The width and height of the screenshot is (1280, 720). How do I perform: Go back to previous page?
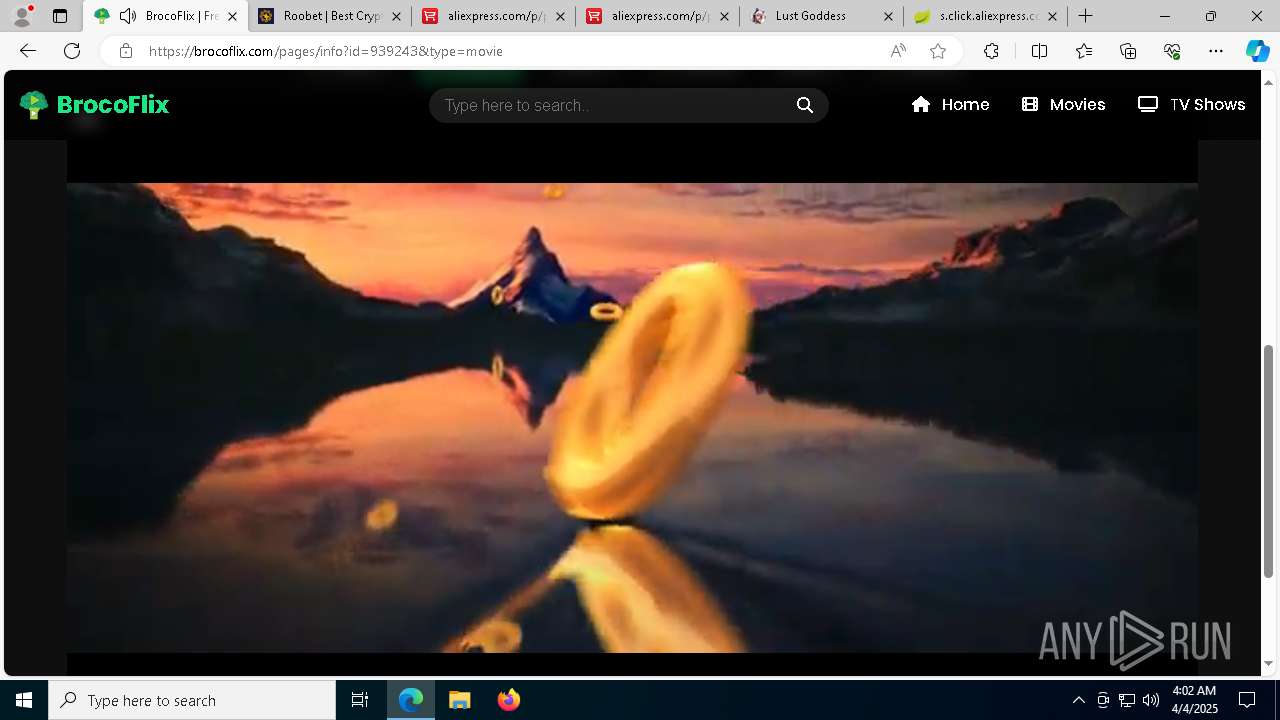pyautogui.click(x=28, y=51)
